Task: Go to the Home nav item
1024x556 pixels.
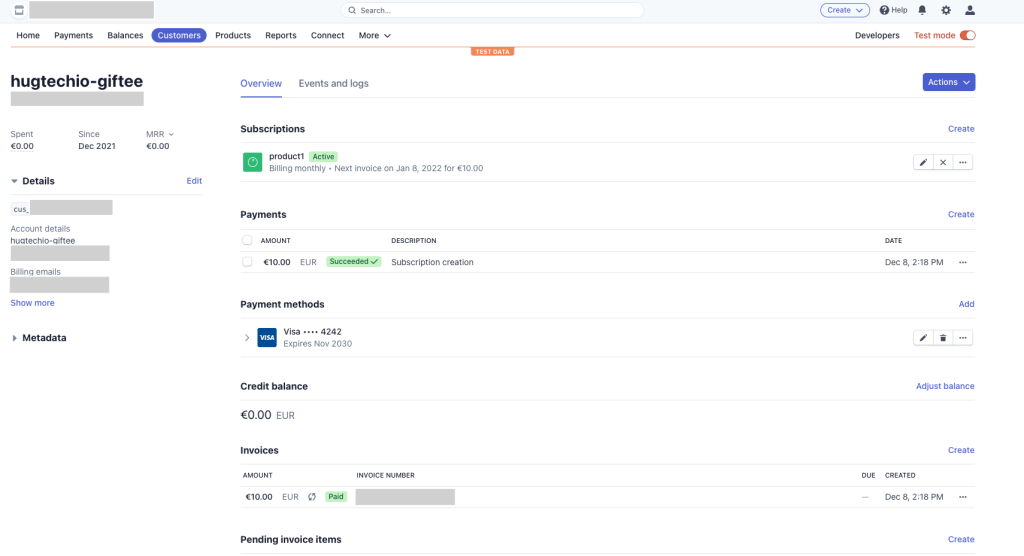Action: pos(28,35)
